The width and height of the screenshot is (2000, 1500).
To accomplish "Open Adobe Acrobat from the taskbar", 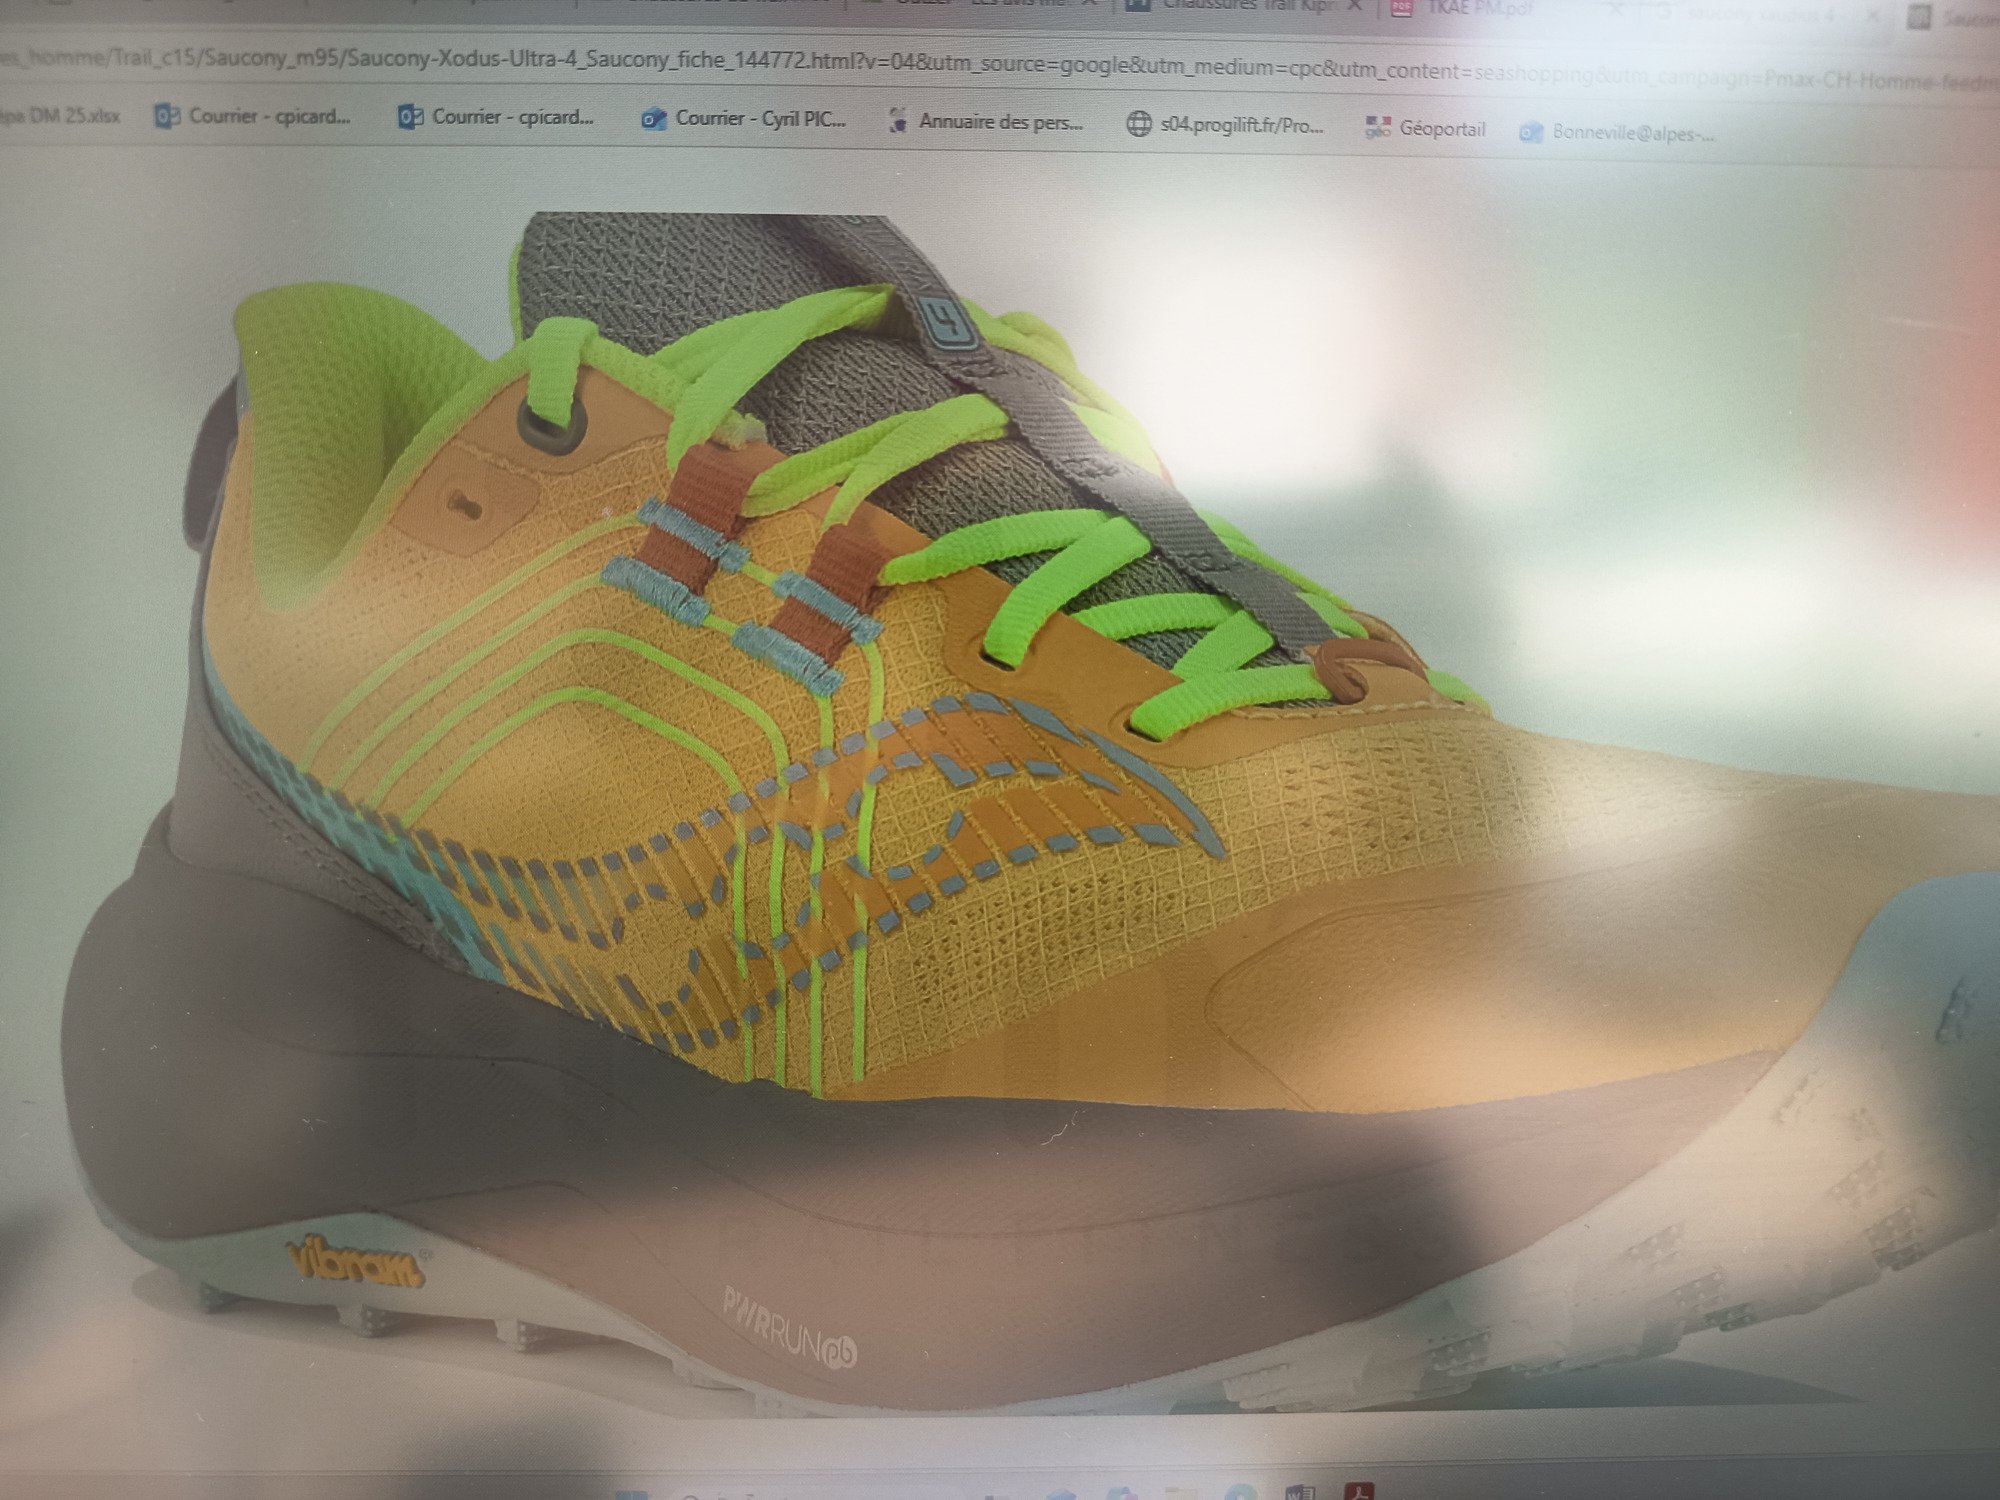I will (x=1358, y=1491).
